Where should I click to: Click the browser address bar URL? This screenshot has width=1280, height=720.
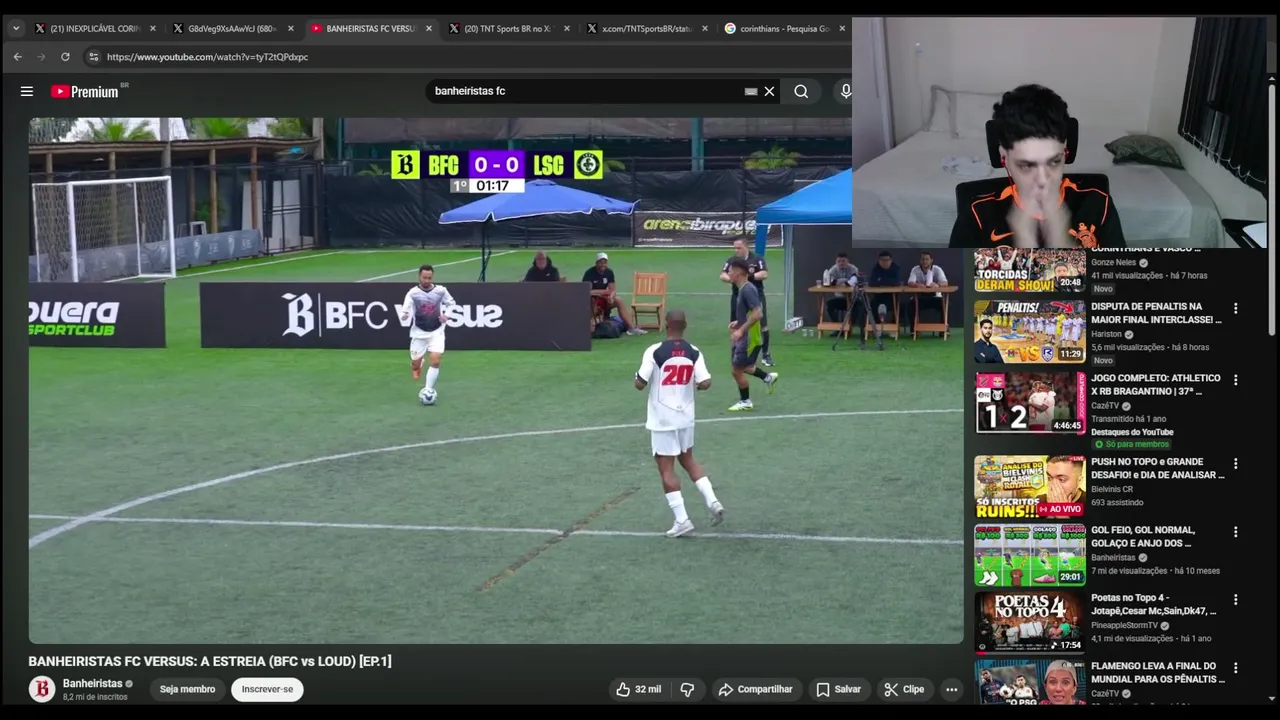point(208,57)
